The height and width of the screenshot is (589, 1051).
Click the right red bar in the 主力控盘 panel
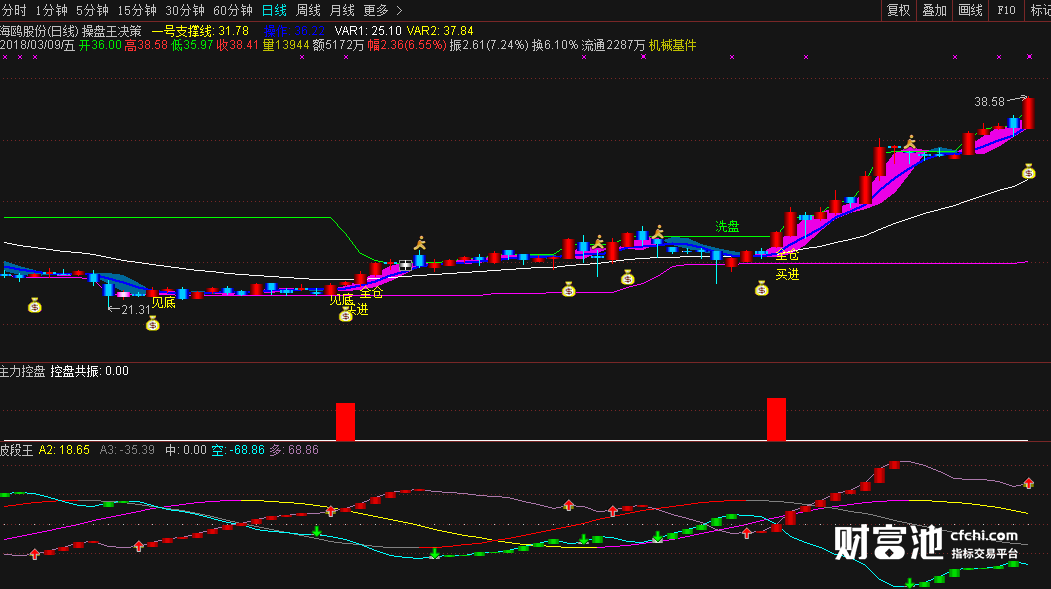tap(776, 419)
